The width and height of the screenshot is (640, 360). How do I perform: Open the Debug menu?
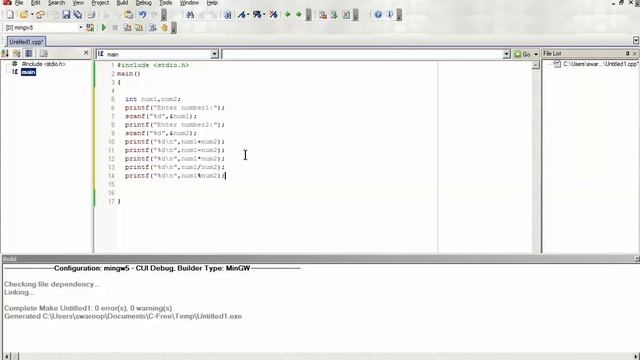click(x=143, y=3)
